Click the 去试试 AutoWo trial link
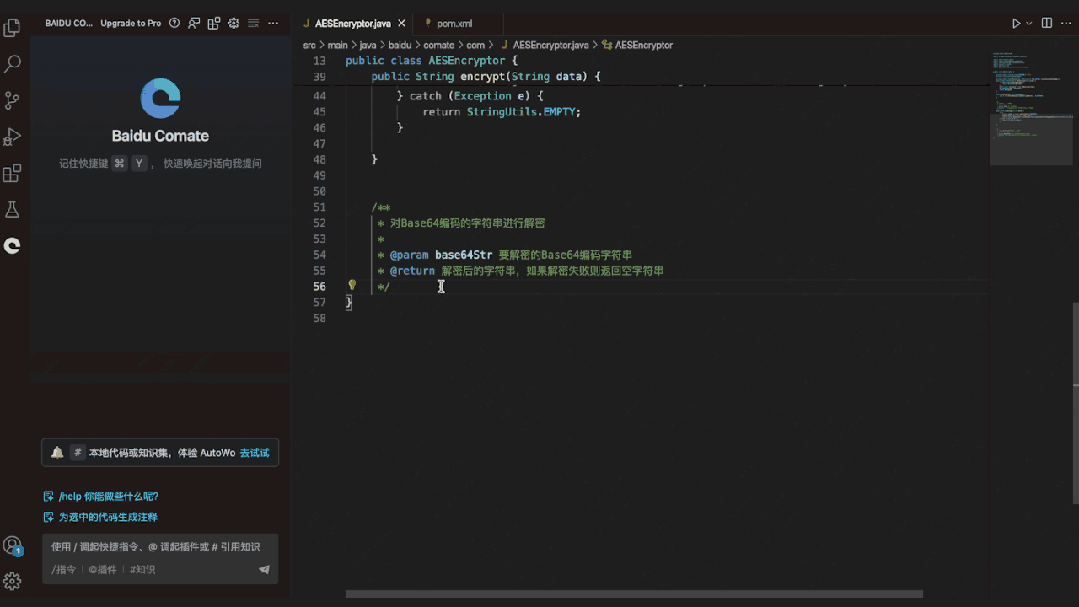The height and width of the screenshot is (607, 1079). click(256, 452)
